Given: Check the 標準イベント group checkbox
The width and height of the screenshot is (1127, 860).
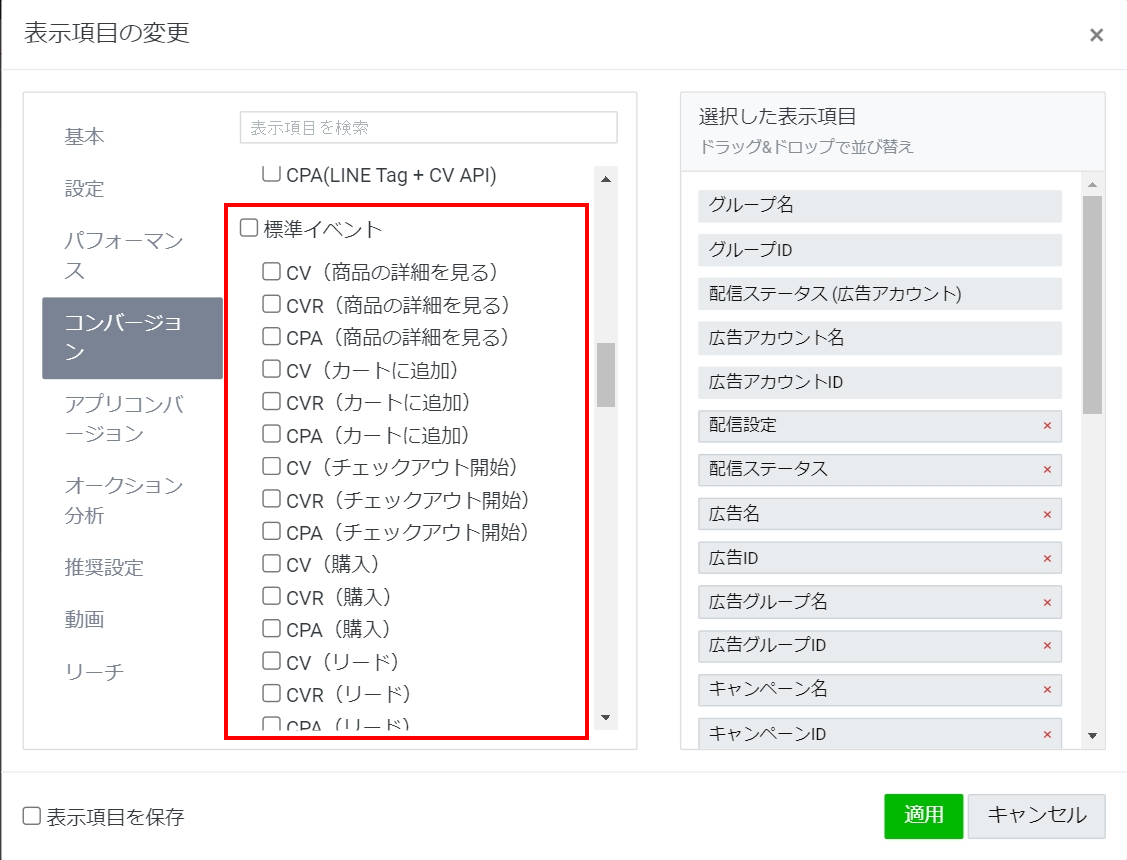Looking at the screenshot, I should 249,229.
